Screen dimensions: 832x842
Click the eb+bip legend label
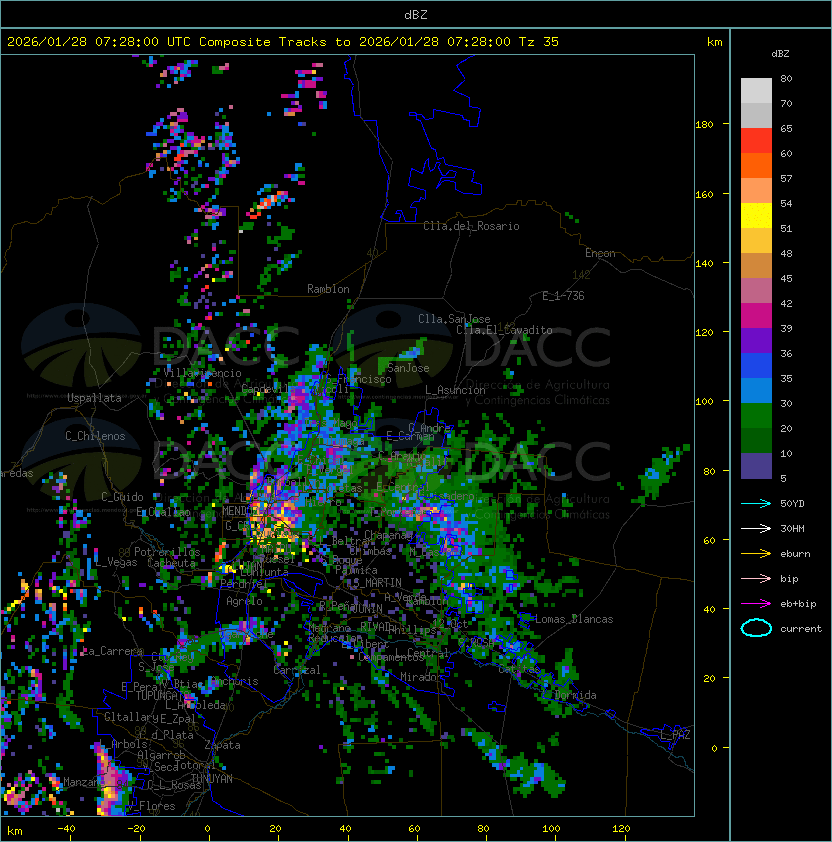pyautogui.click(x=798, y=604)
